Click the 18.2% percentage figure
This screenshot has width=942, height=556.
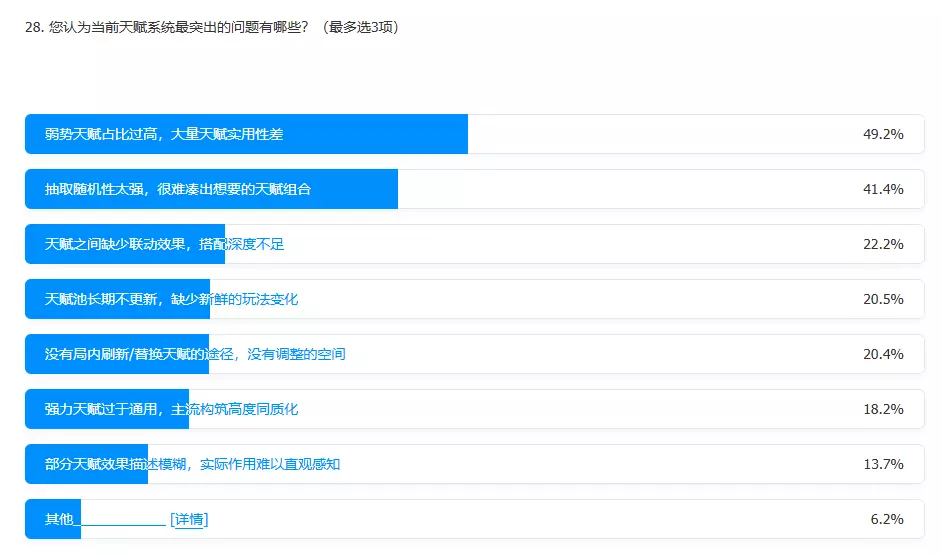[883, 409]
